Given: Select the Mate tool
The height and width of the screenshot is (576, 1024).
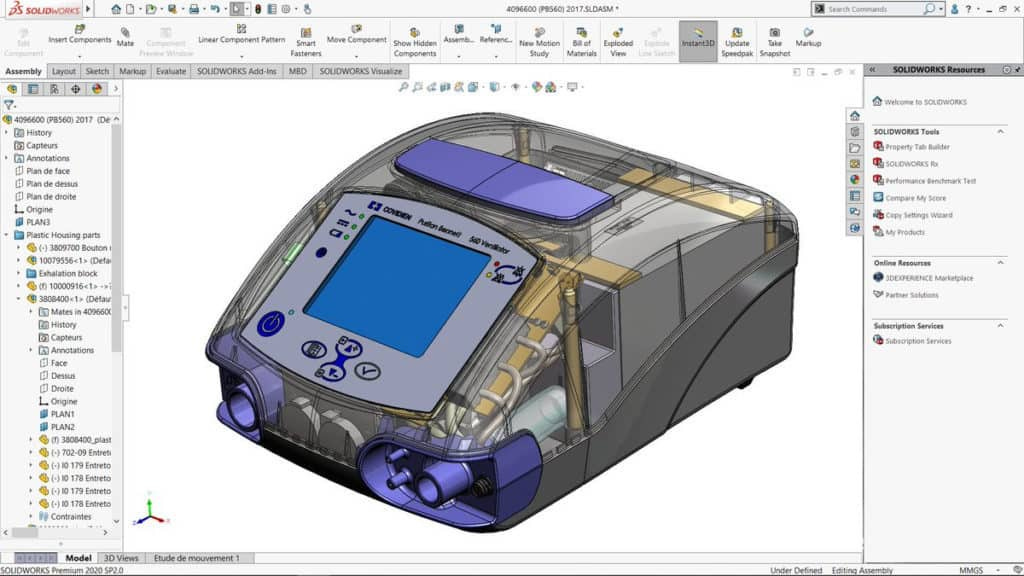Looking at the screenshot, I should tap(125, 37).
